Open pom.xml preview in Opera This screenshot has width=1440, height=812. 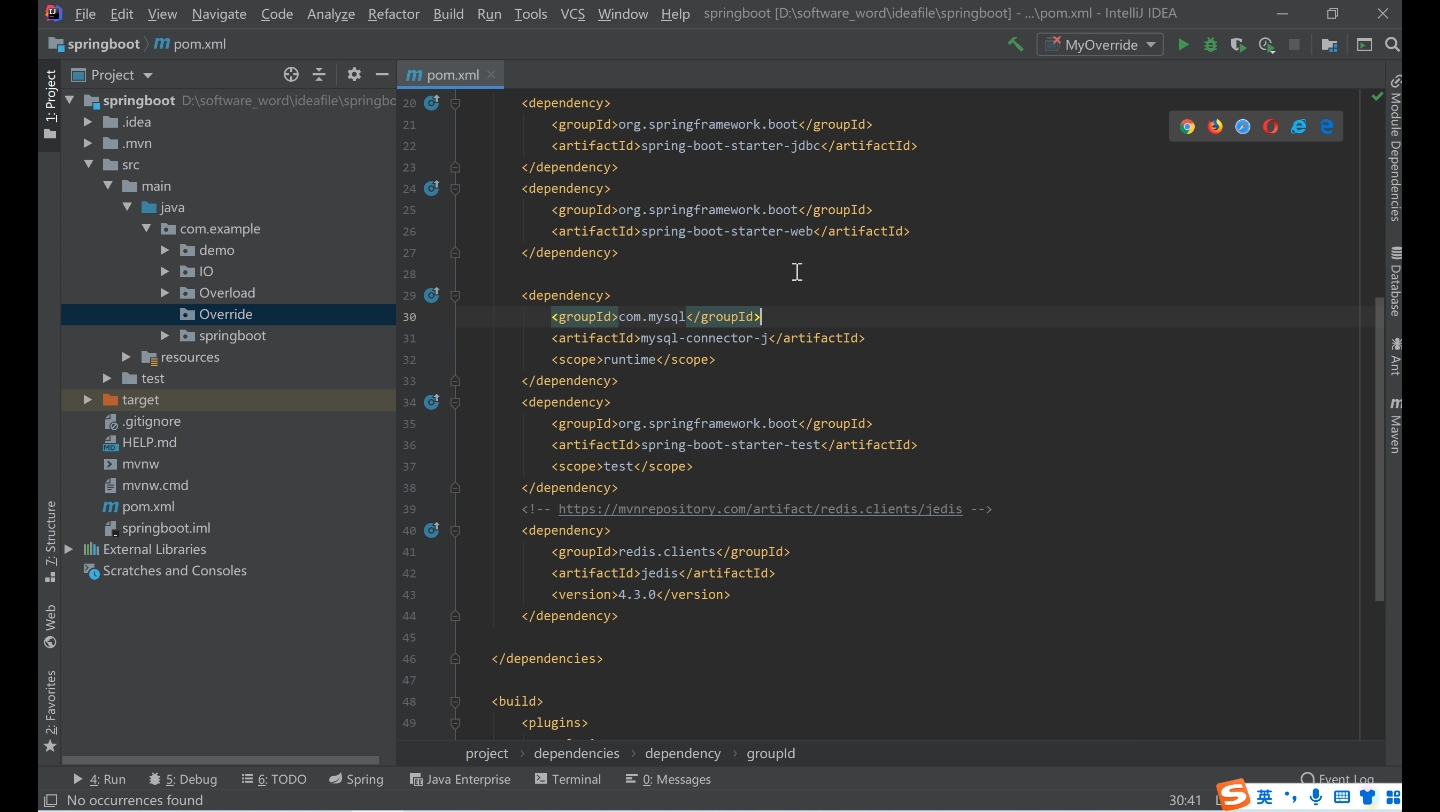[1271, 126]
